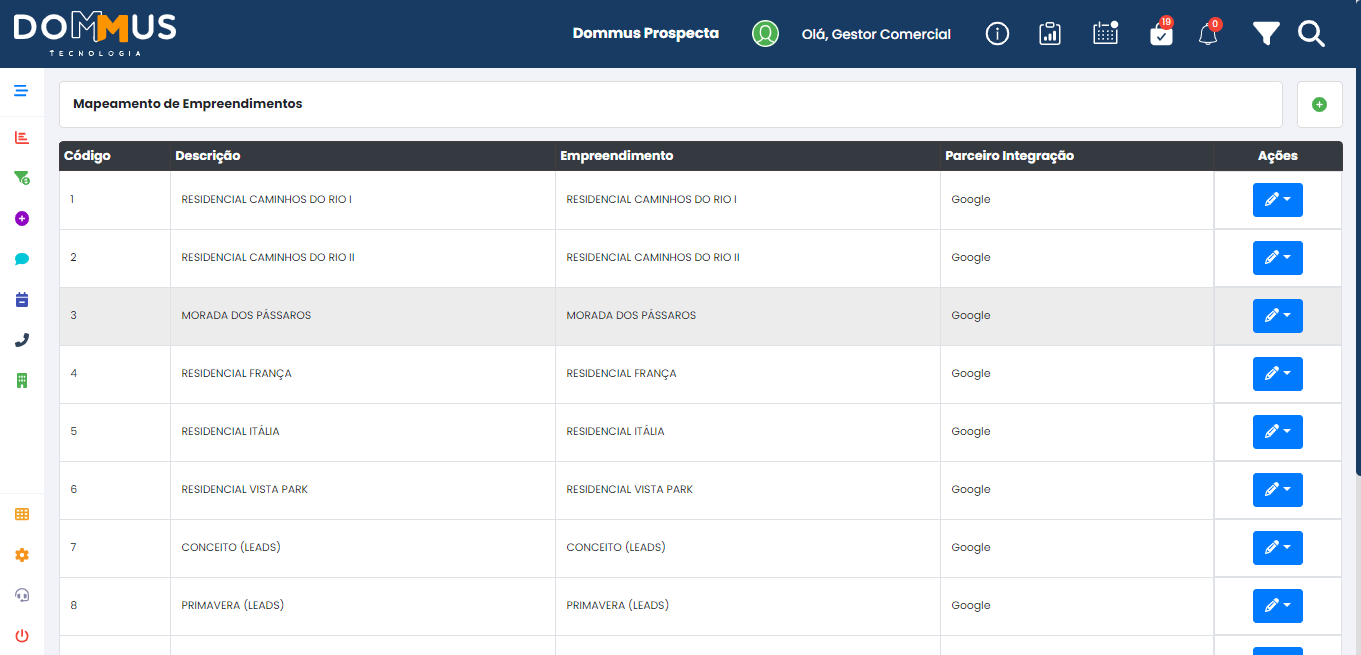Open the orange grid table icon
Screen dimensions: 1361x655
pyautogui.click(x=22, y=514)
